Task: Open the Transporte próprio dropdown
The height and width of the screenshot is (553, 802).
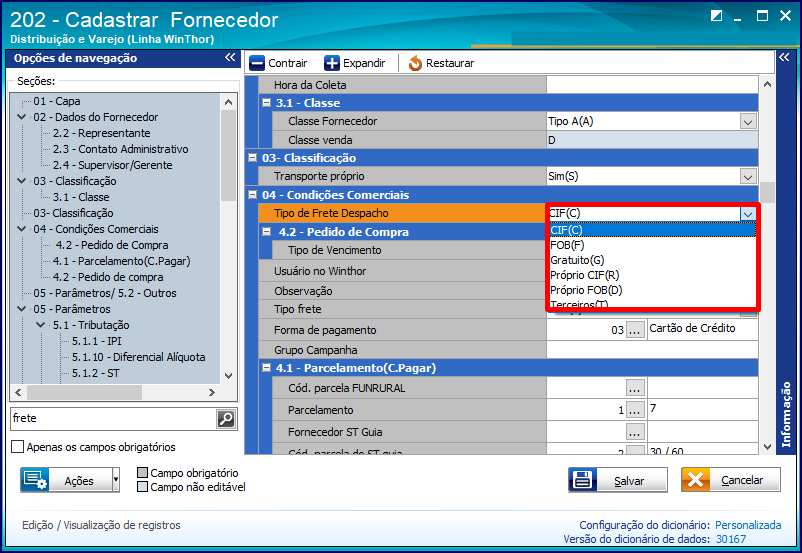Action: point(748,176)
